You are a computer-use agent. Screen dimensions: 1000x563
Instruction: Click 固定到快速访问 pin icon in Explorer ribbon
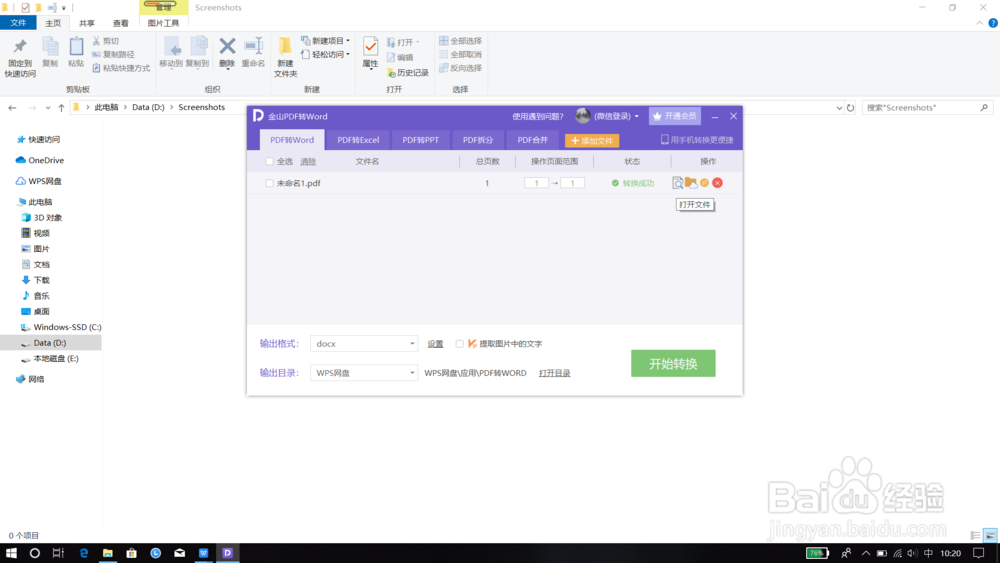point(20,47)
